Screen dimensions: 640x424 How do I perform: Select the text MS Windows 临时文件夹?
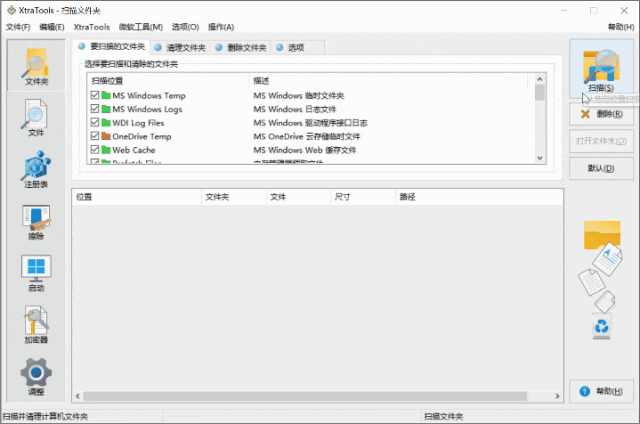coord(298,95)
